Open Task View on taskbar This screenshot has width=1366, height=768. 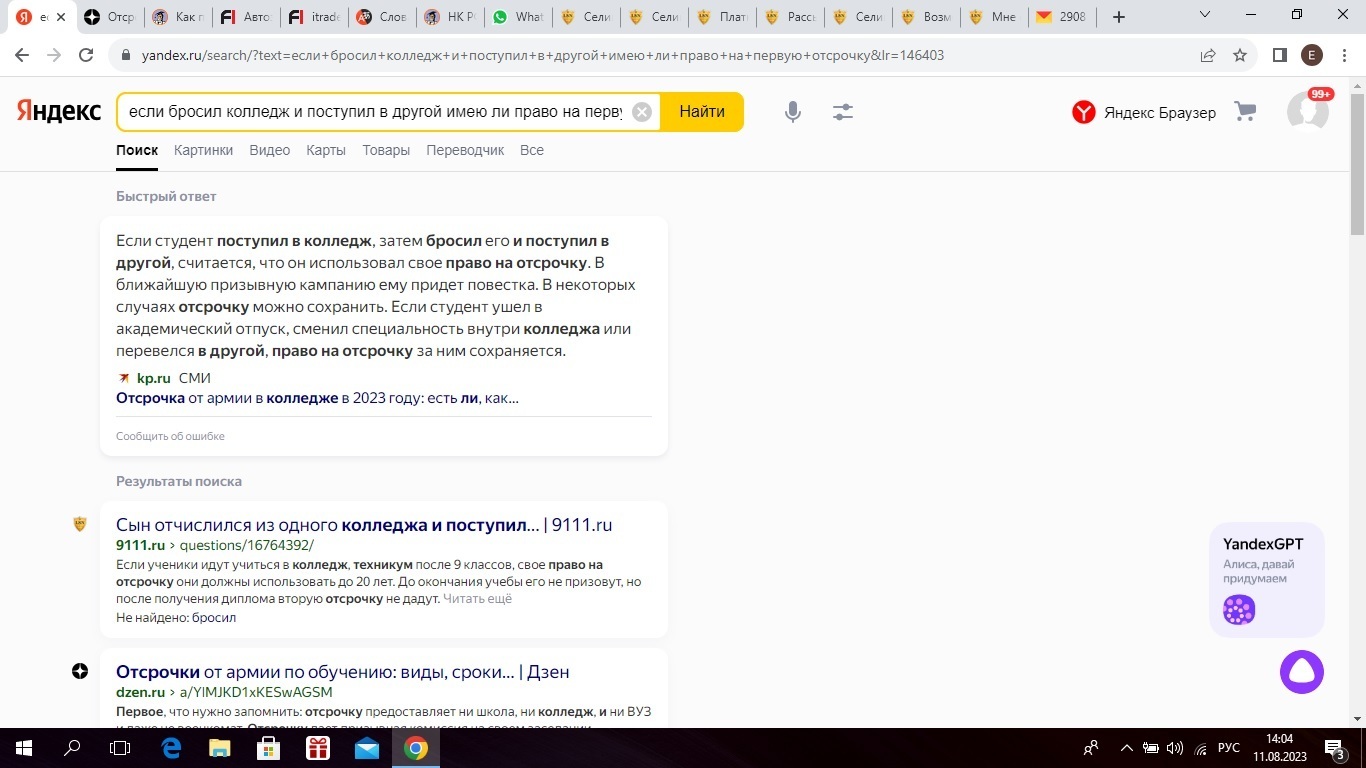120,748
